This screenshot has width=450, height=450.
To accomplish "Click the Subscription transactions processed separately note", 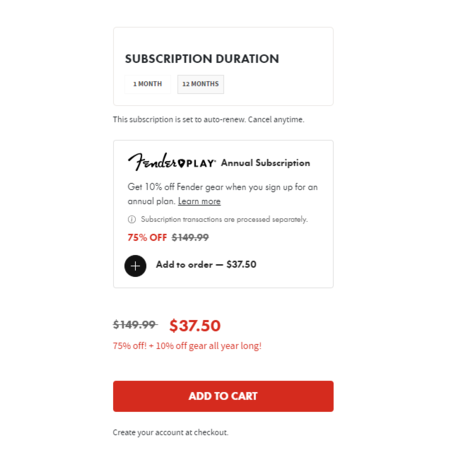I will [224, 219].
